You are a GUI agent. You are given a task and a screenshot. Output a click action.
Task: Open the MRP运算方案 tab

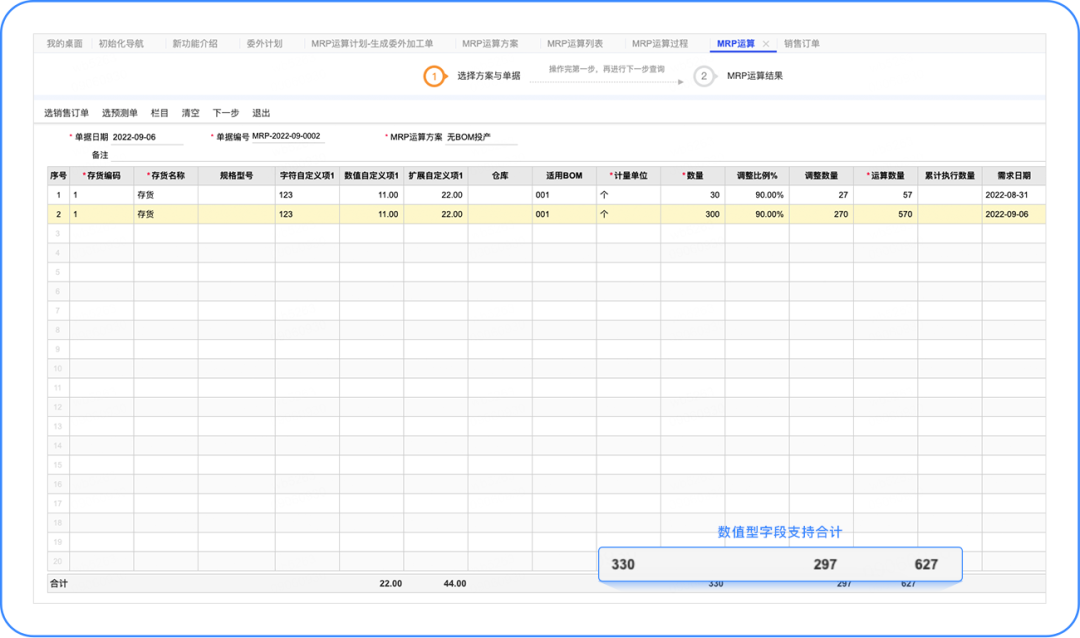tap(490, 44)
